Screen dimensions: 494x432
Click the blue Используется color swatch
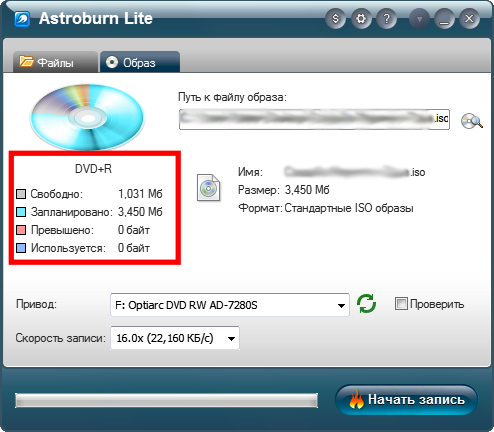tap(21, 248)
